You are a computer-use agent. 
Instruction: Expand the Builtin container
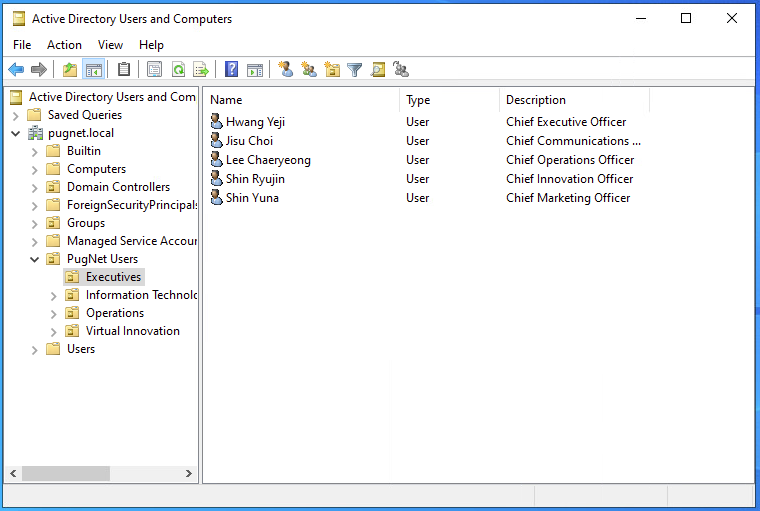(34, 152)
